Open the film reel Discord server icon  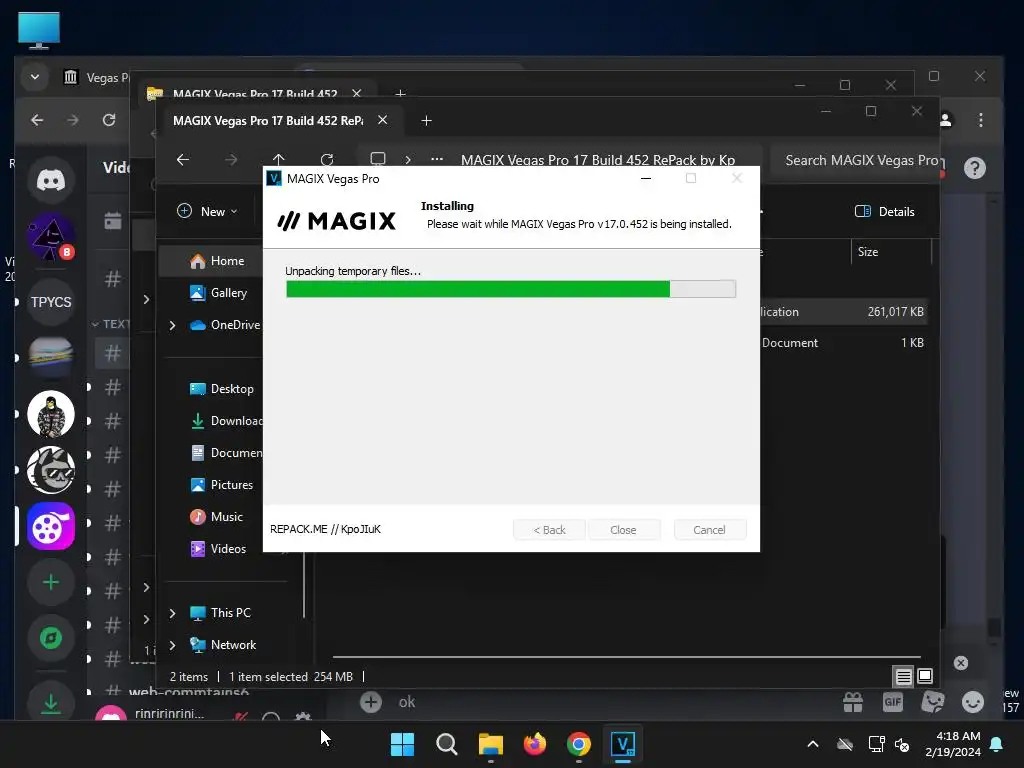pyautogui.click(x=50, y=526)
